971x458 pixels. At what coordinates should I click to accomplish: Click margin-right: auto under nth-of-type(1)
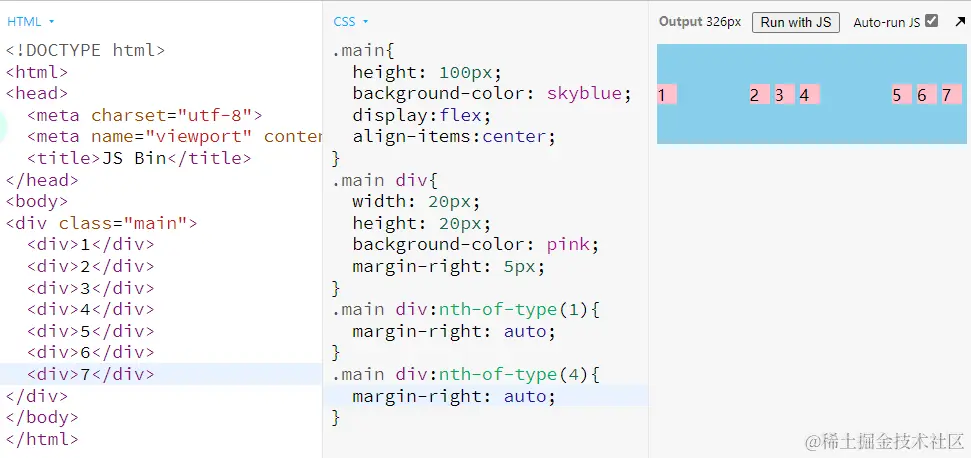click(x=454, y=331)
